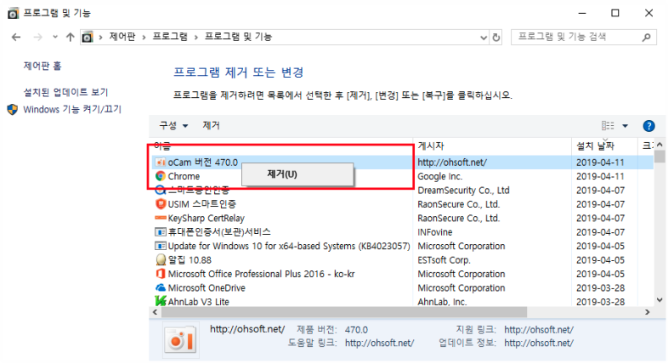
Task: Sort by 이름 column header
Action: point(281,146)
